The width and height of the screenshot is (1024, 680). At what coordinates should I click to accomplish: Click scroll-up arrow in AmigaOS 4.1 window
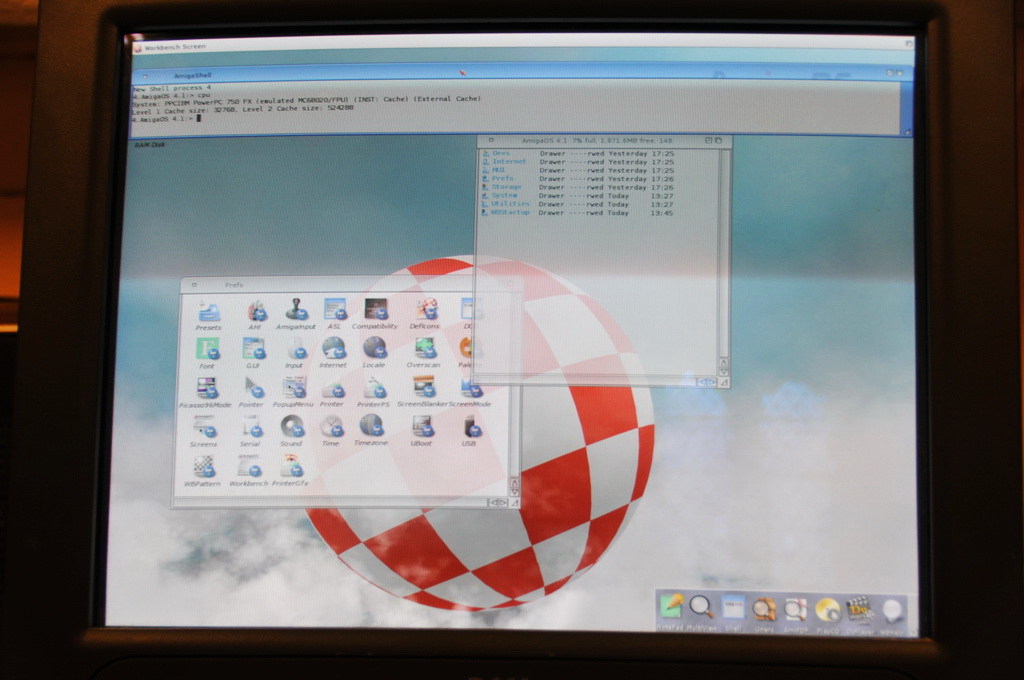[x=724, y=362]
